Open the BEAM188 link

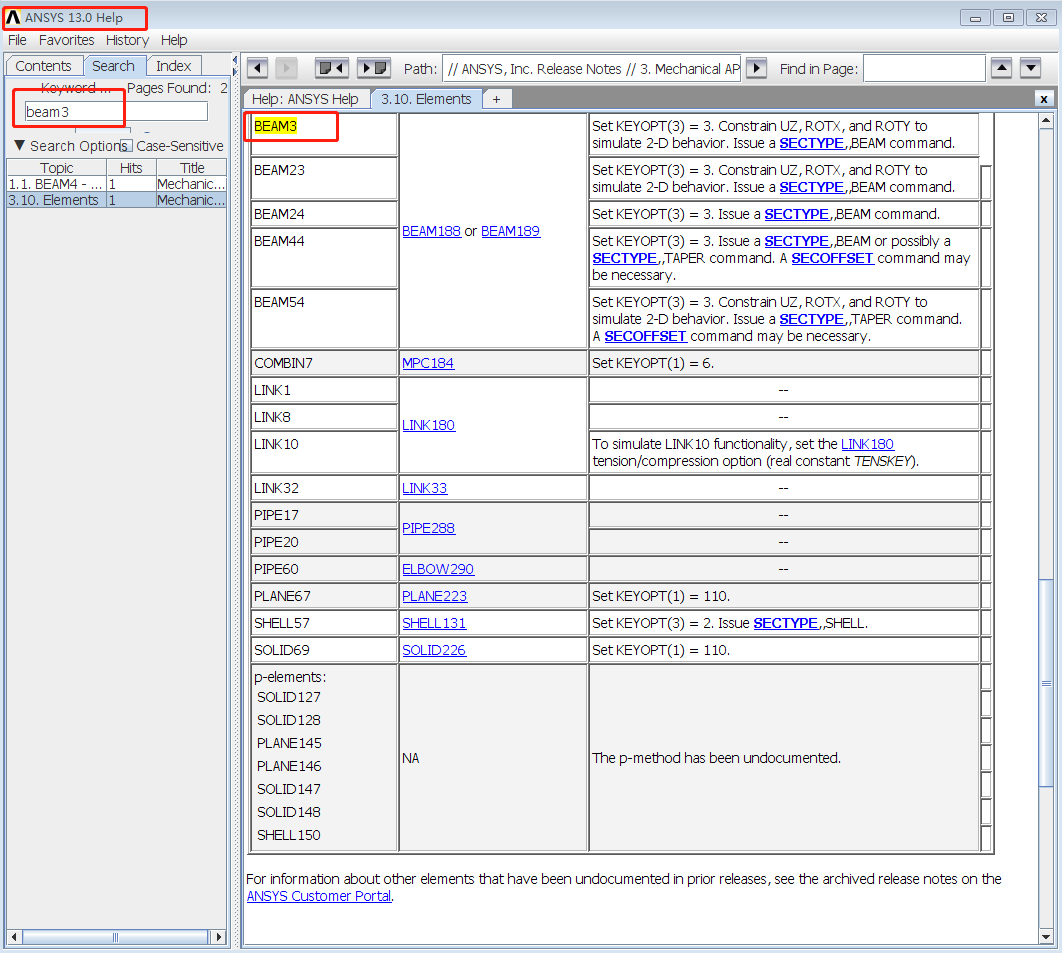click(431, 232)
